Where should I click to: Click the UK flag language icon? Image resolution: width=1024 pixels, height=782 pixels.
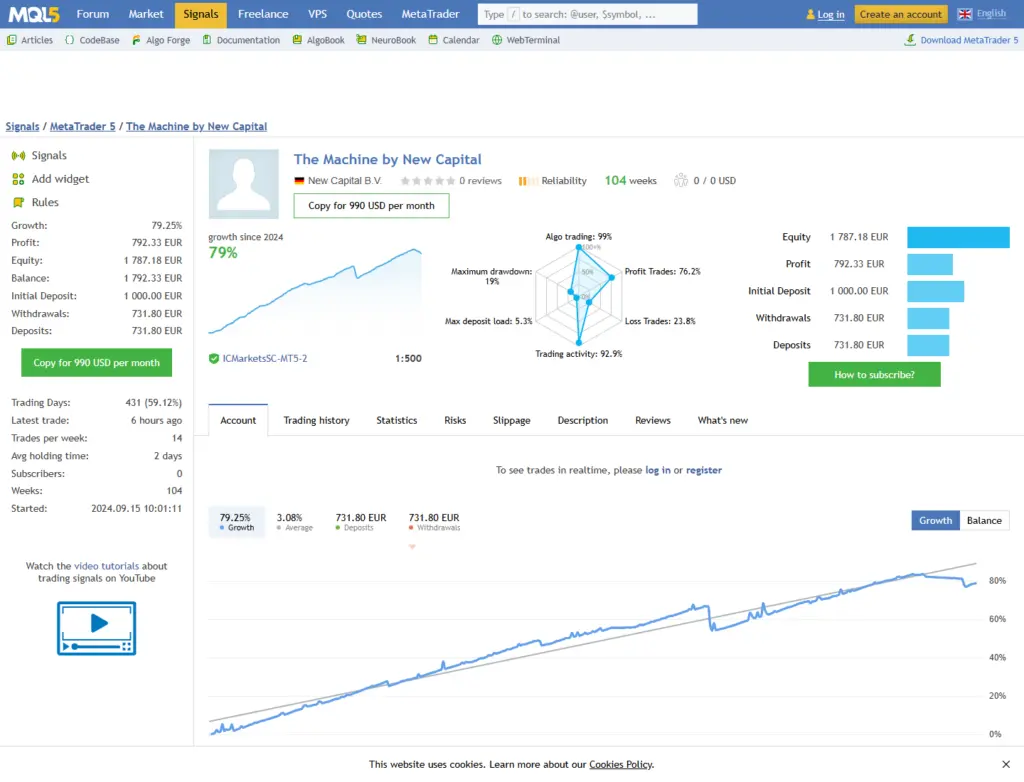pyautogui.click(x=965, y=14)
